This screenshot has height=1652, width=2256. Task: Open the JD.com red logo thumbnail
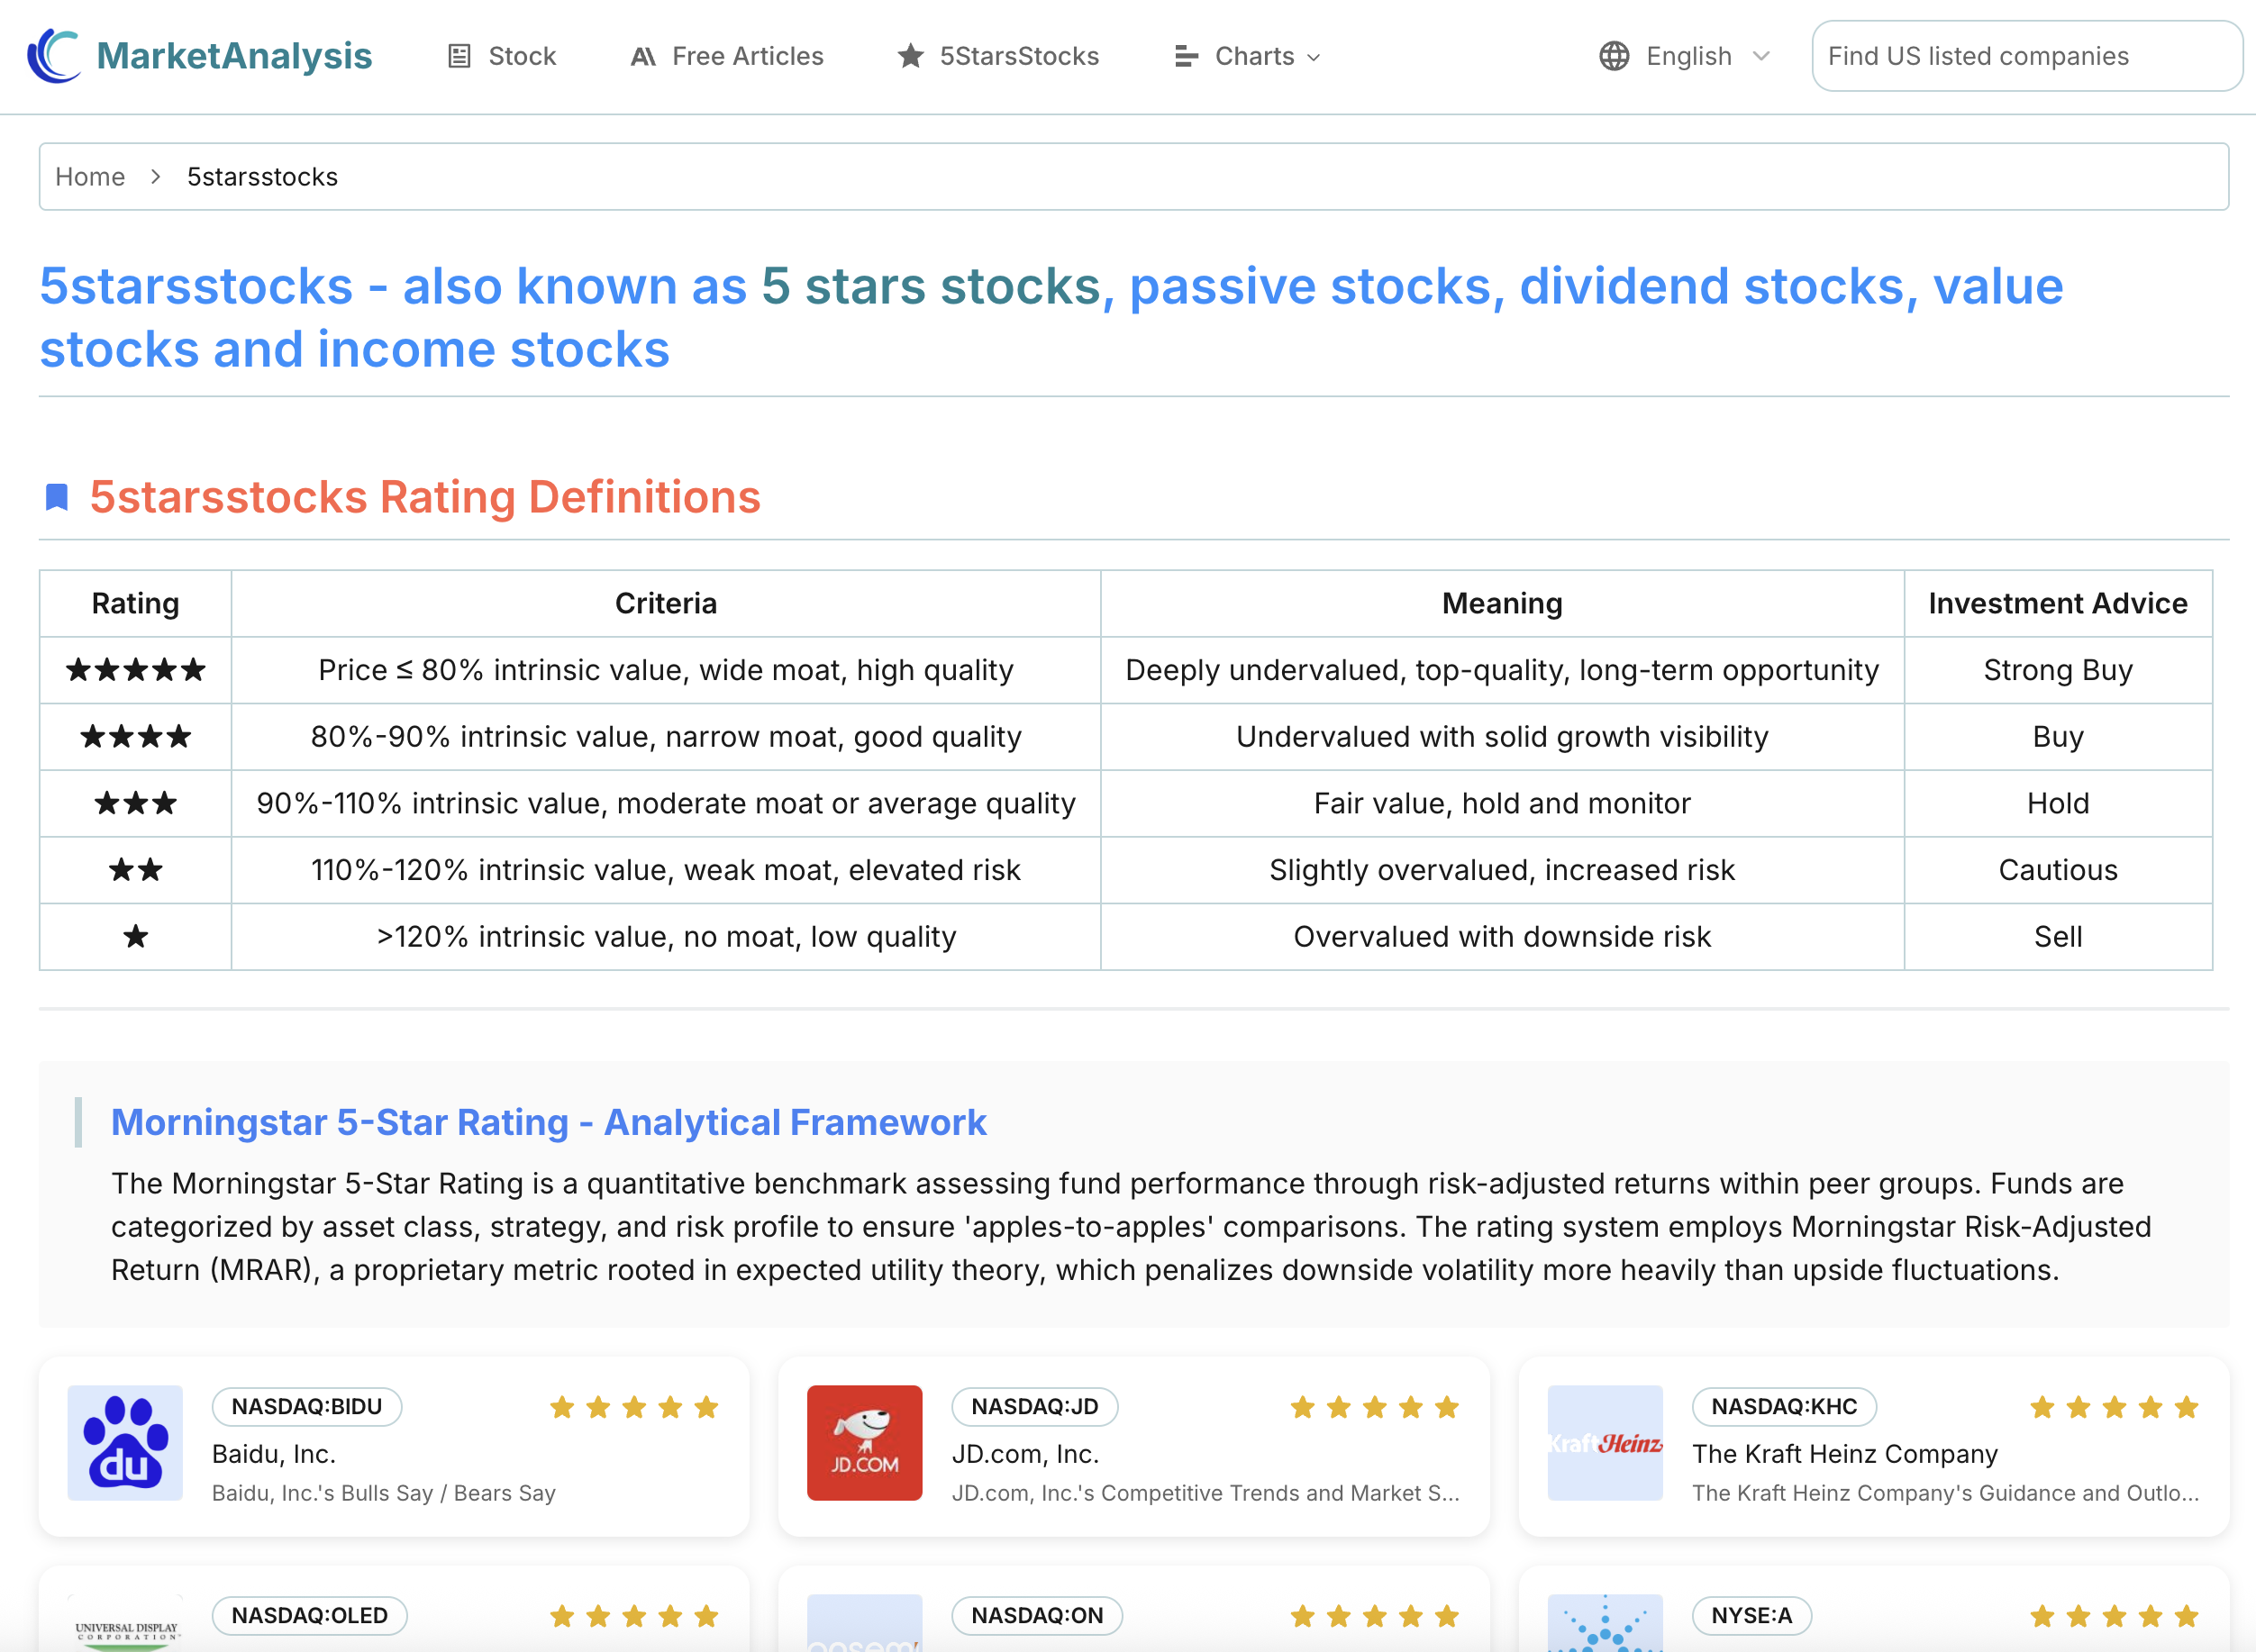click(865, 1443)
